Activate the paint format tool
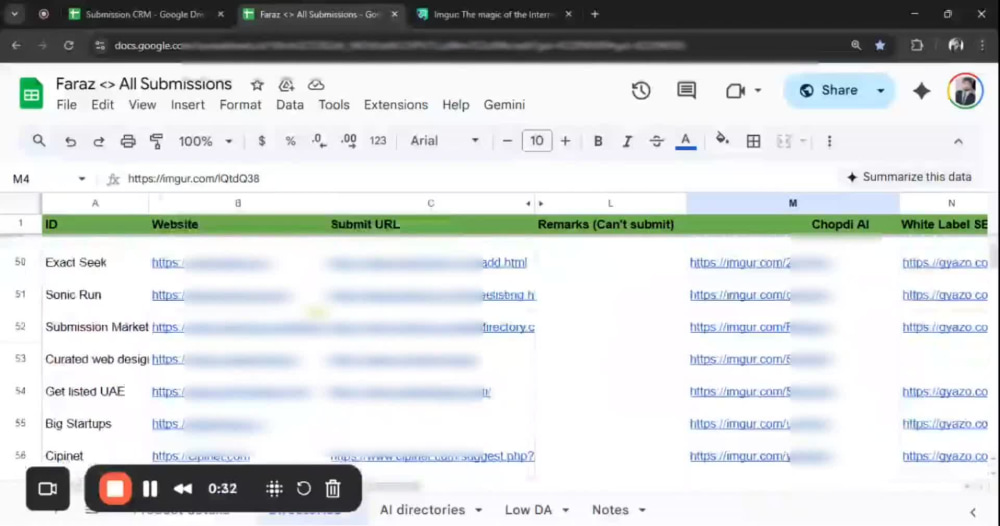1000x526 pixels. coord(156,142)
